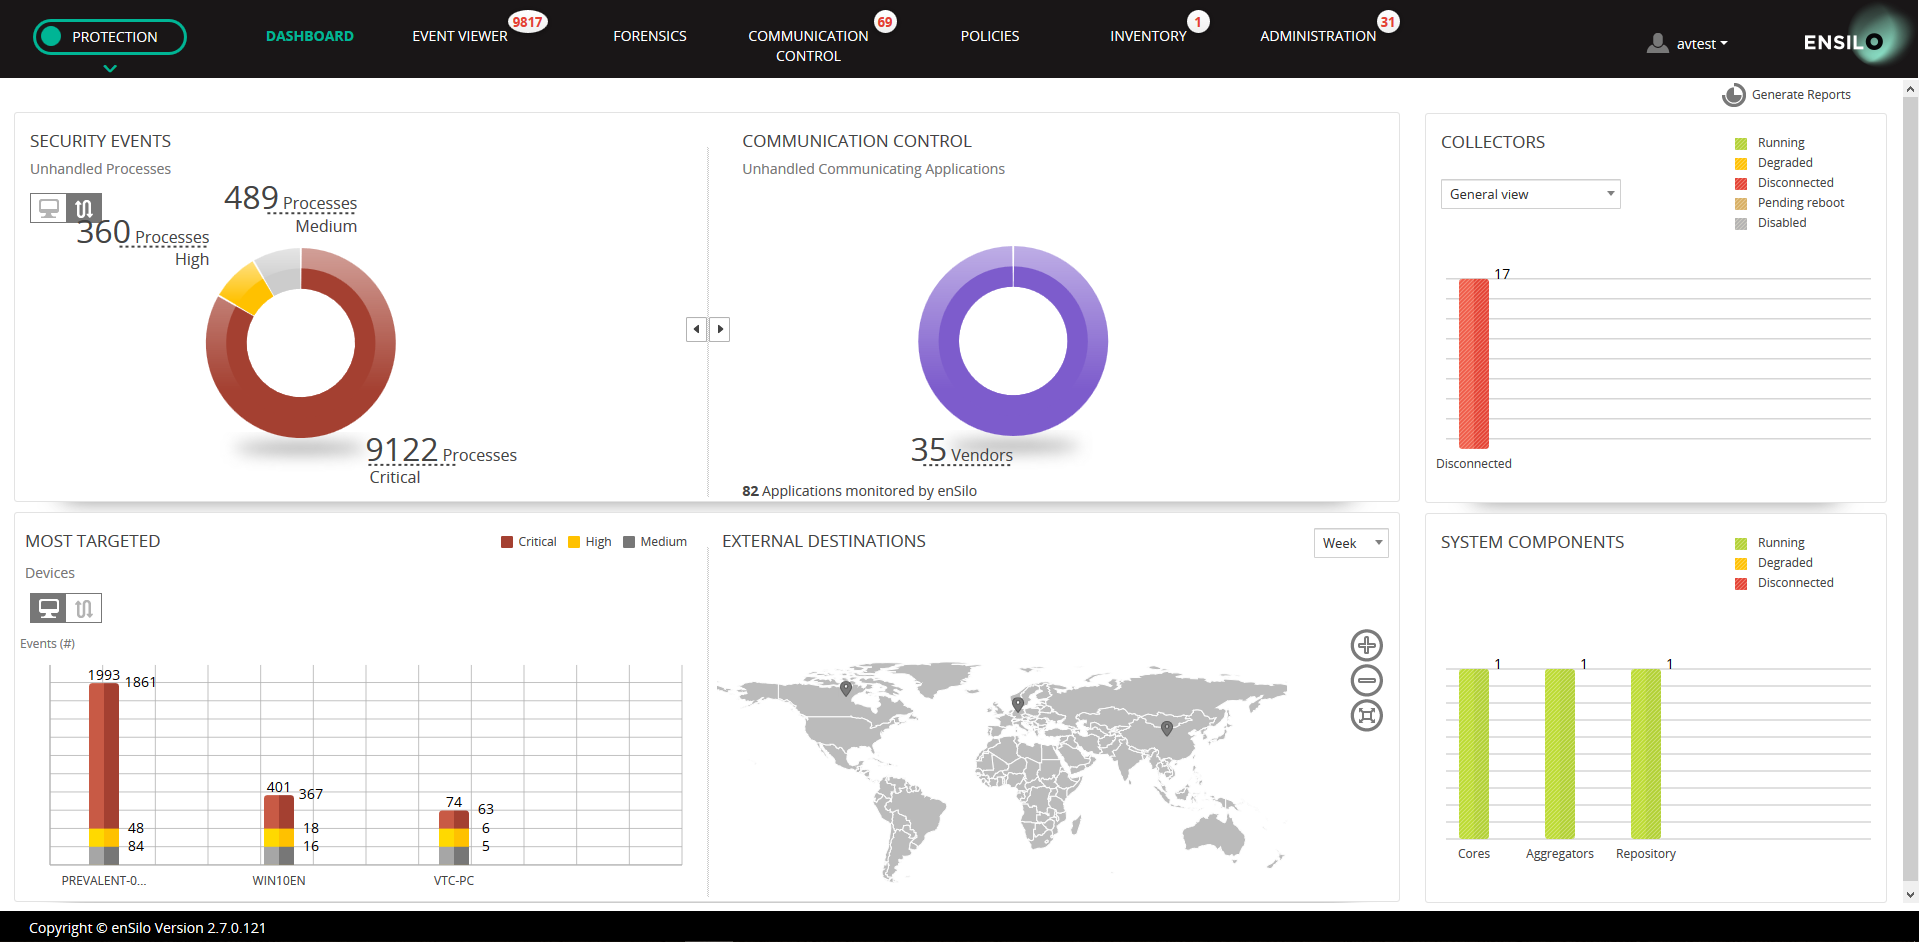The width and height of the screenshot is (1919, 942).
Task: Click the next arrow between dashboard panels
Action: (x=720, y=329)
